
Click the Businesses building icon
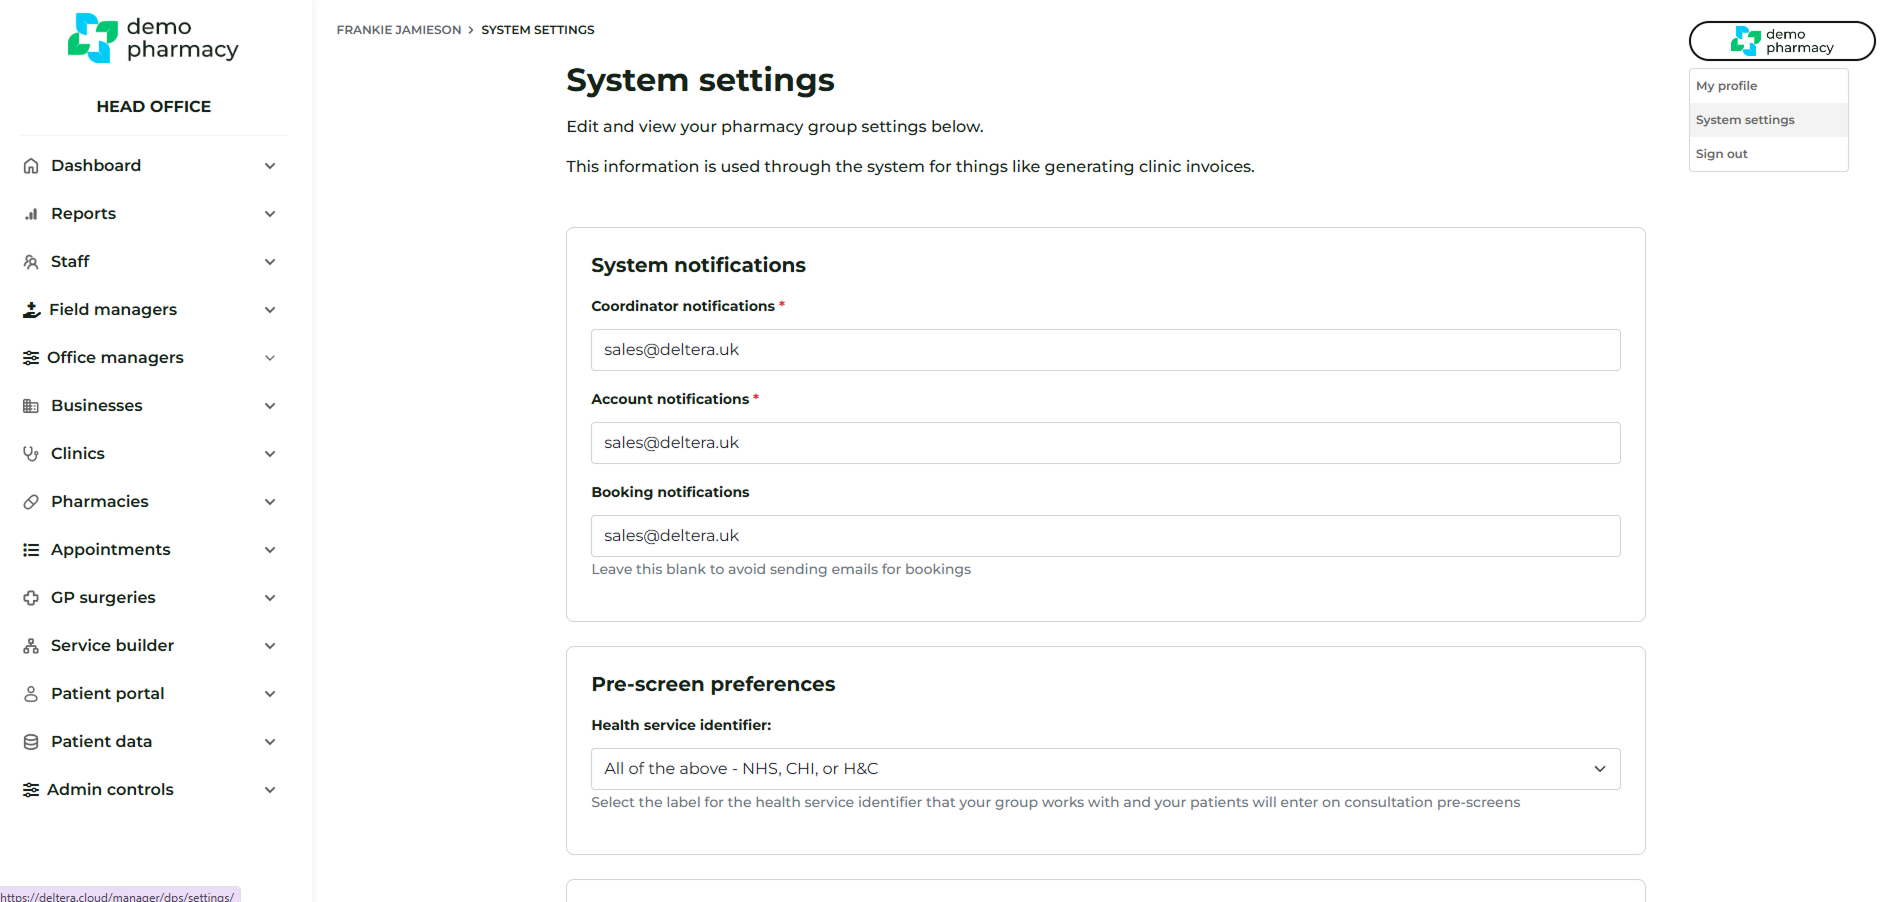tap(31, 406)
